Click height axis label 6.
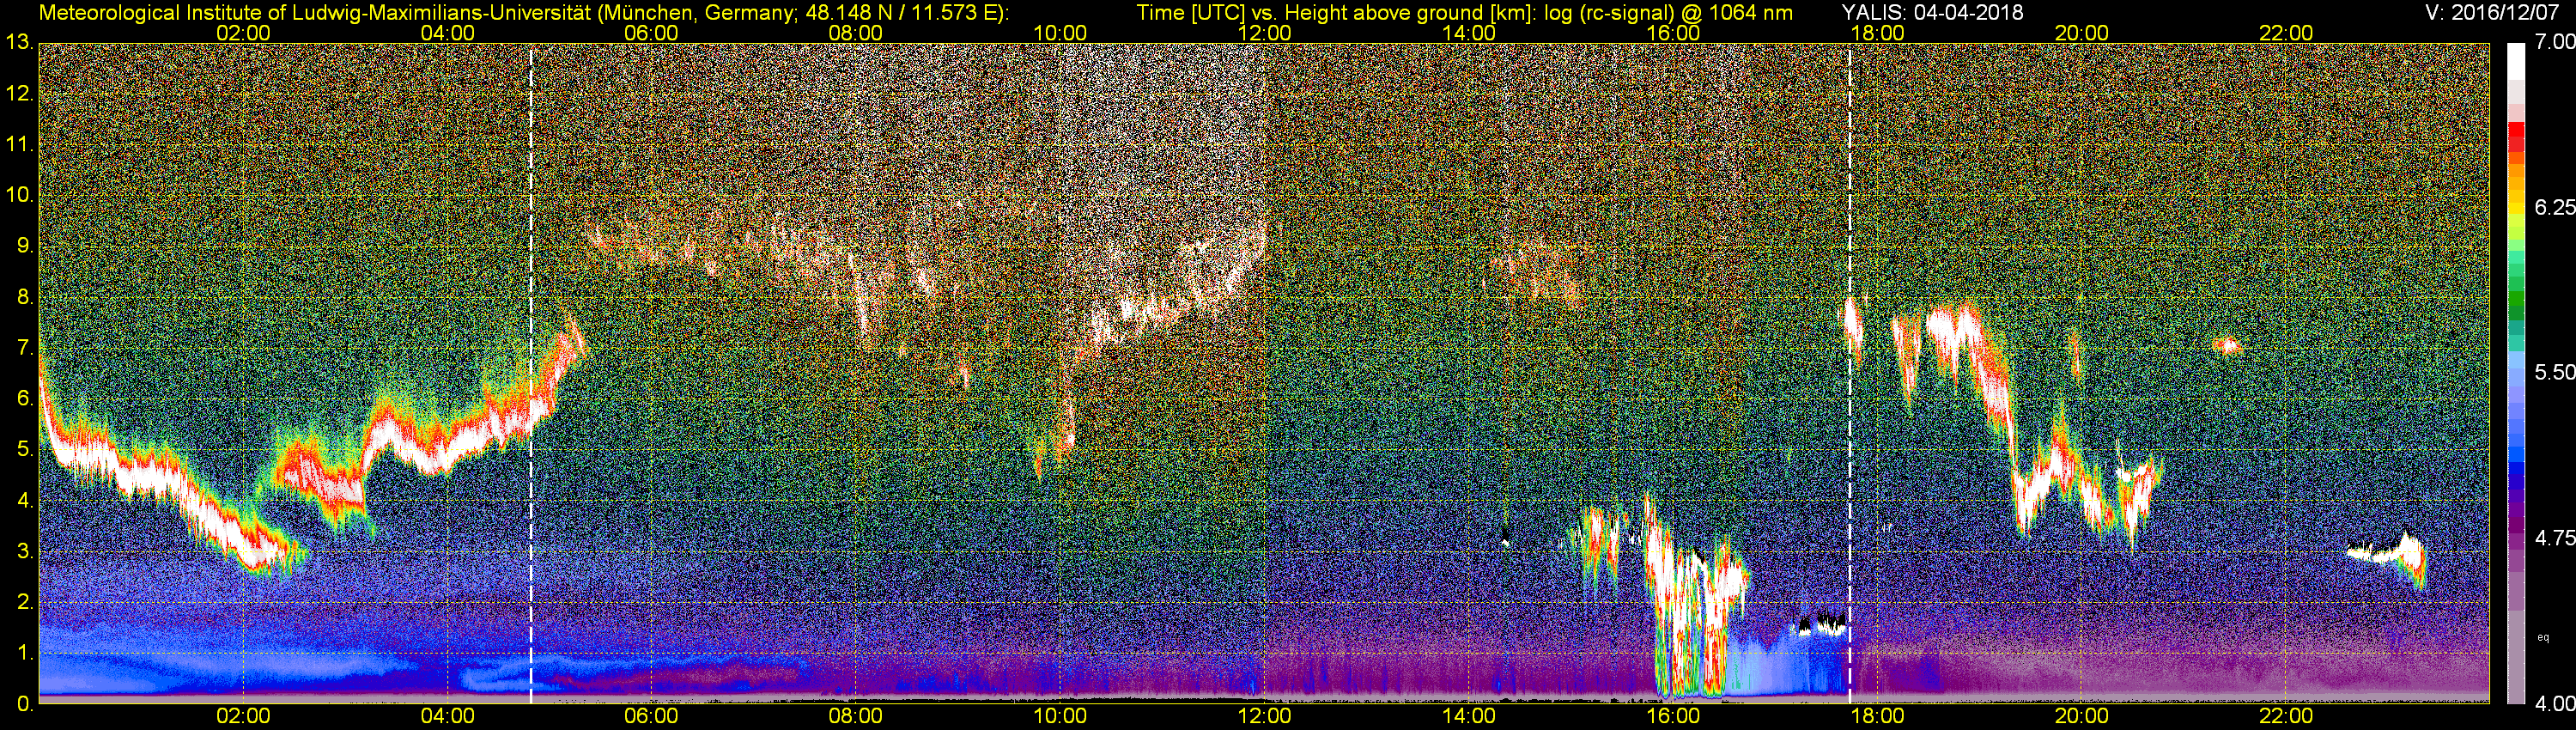2576x730 pixels. (x=24, y=398)
